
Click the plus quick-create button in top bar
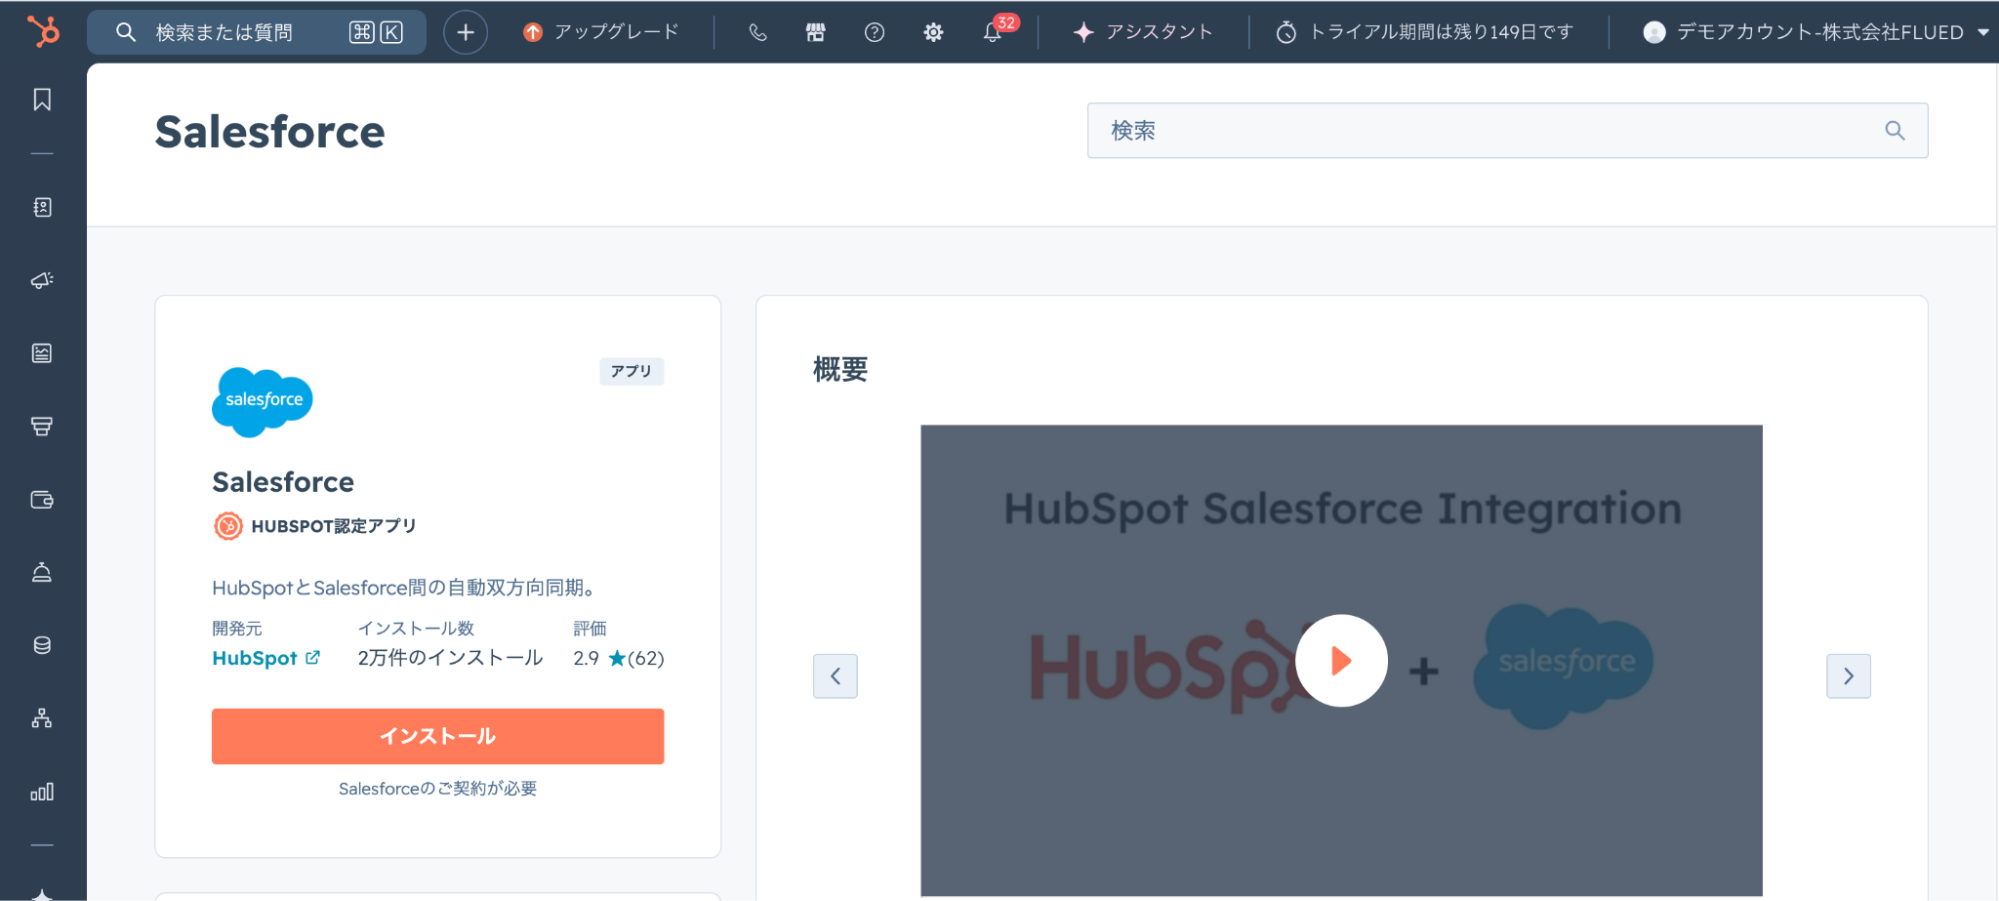coord(465,32)
